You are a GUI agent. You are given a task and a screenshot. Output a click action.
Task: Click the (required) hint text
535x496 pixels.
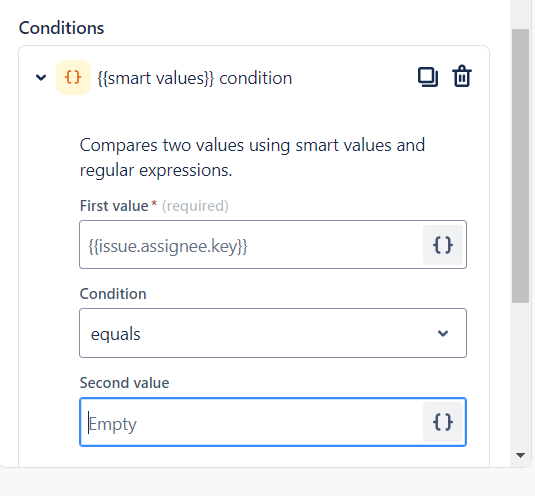point(195,206)
